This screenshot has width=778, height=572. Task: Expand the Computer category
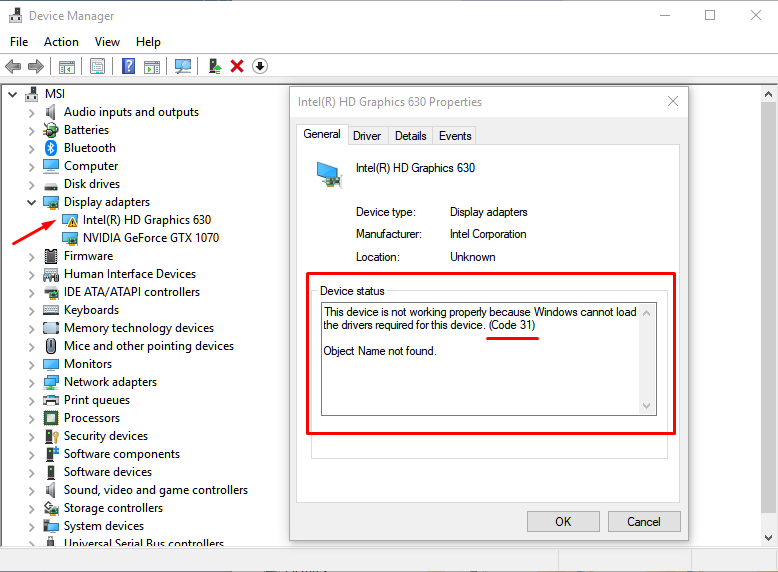click(32, 166)
